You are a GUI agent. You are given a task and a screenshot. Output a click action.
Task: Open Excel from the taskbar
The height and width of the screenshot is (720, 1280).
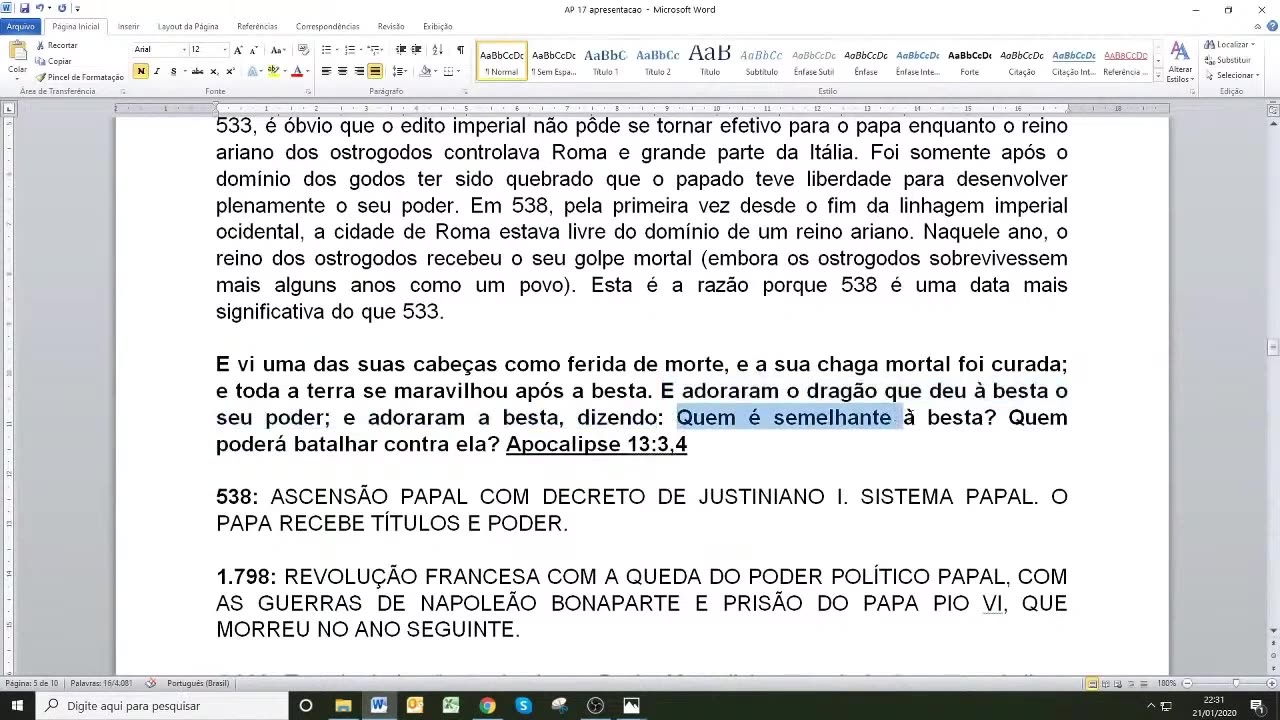click(451, 705)
